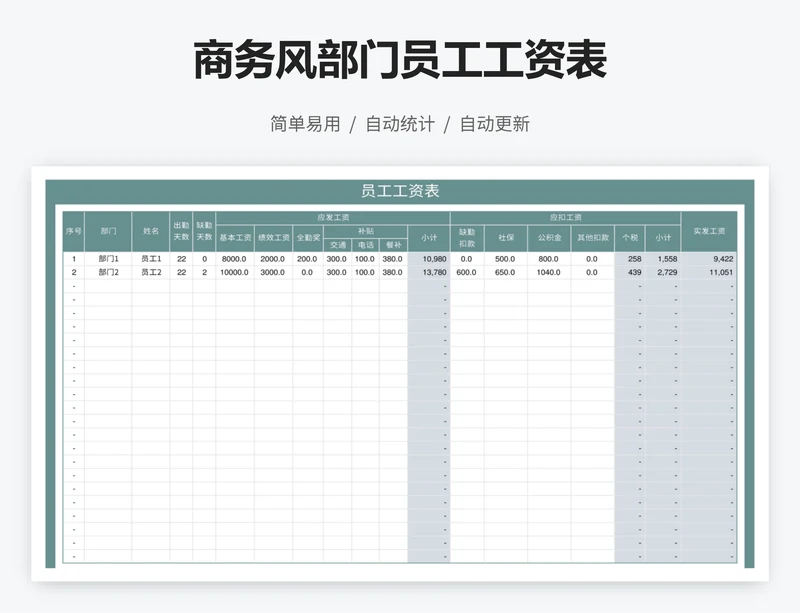
Task: Select the '实发工资' column header
Action: pos(709,231)
